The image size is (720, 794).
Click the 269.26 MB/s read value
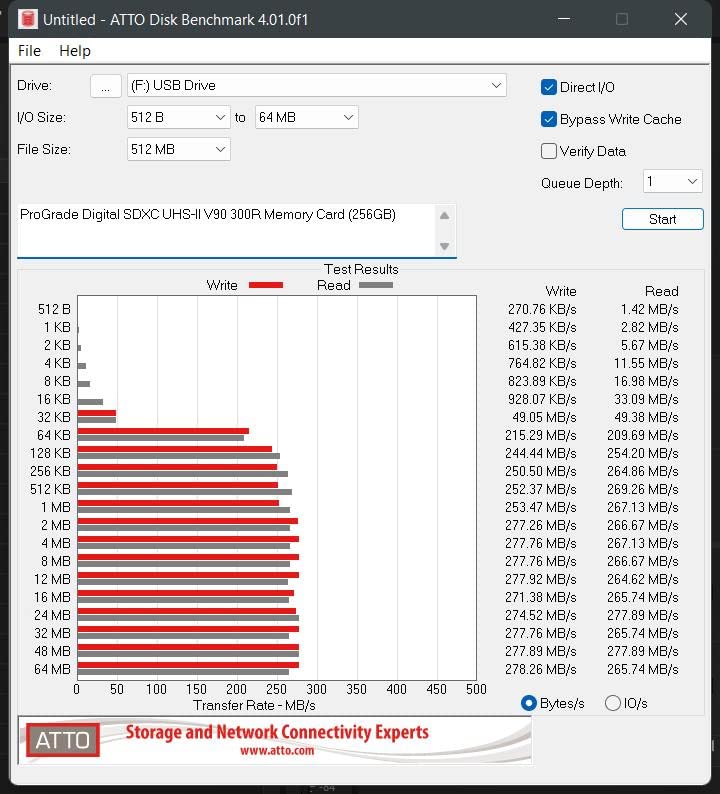tap(643, 489)
